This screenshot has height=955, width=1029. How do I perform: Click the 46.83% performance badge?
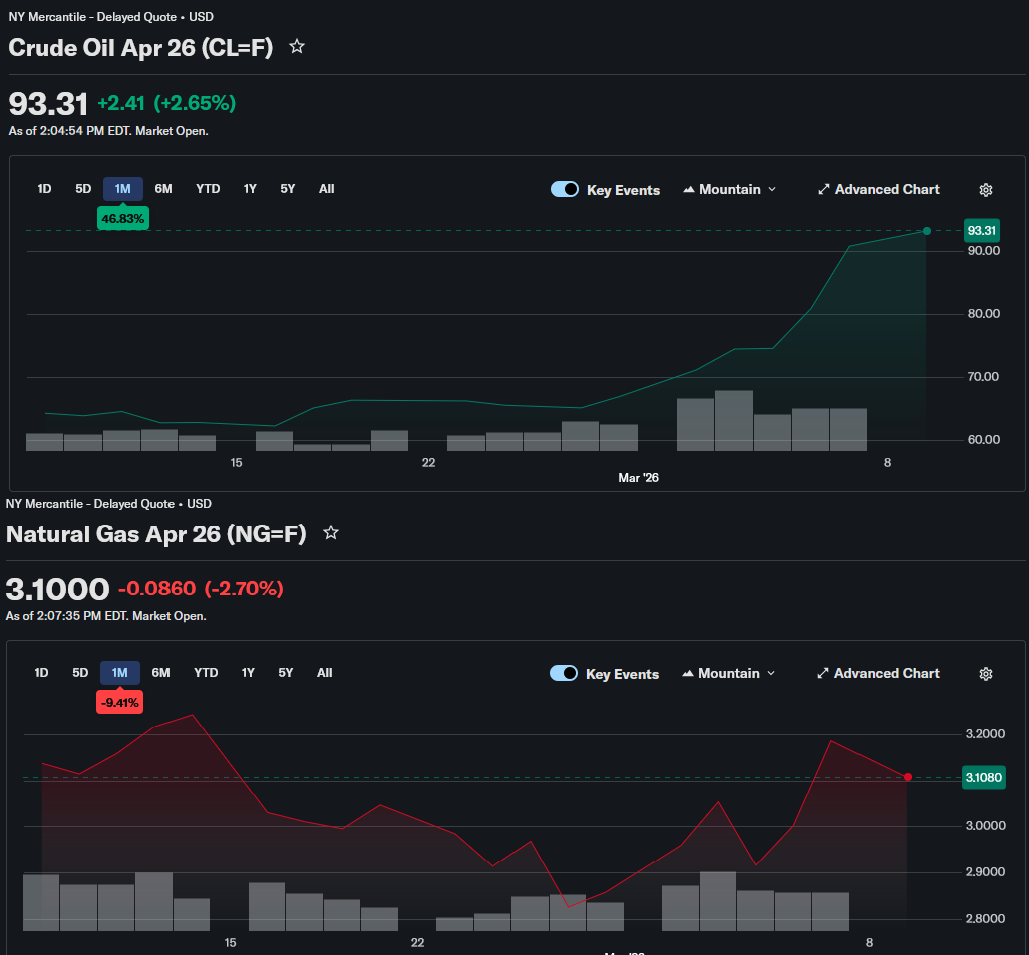(x=123, y=219)
